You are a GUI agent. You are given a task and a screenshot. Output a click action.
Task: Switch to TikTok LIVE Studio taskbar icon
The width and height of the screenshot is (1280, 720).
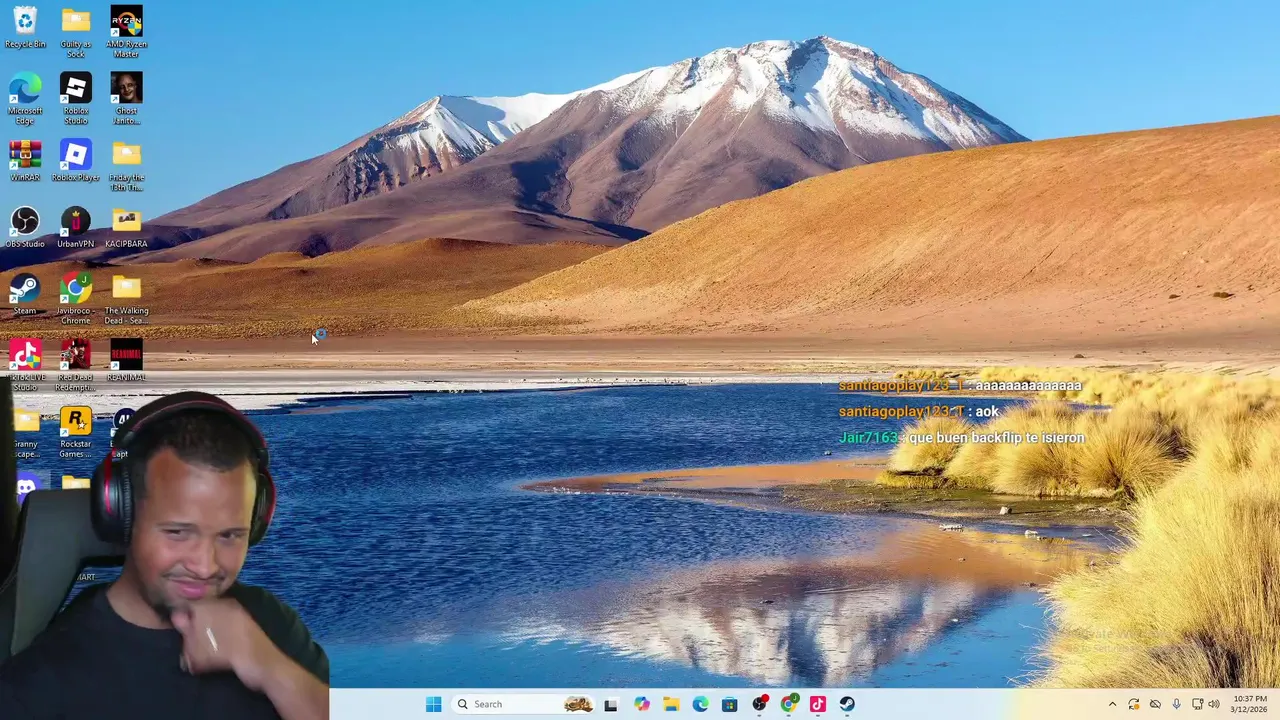point(818,704)
